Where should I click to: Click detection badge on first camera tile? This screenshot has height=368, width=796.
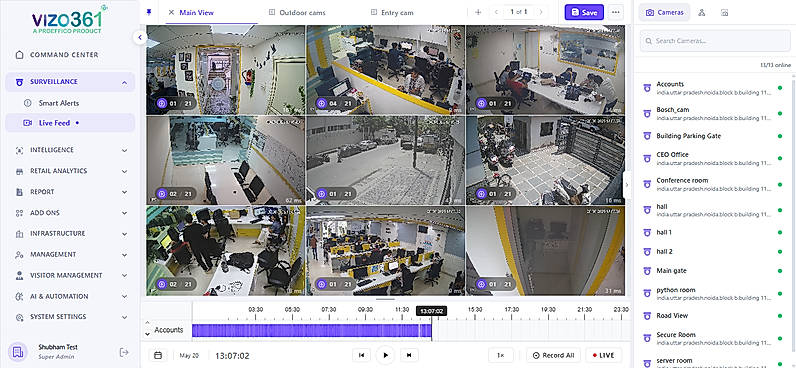[176, 104]
